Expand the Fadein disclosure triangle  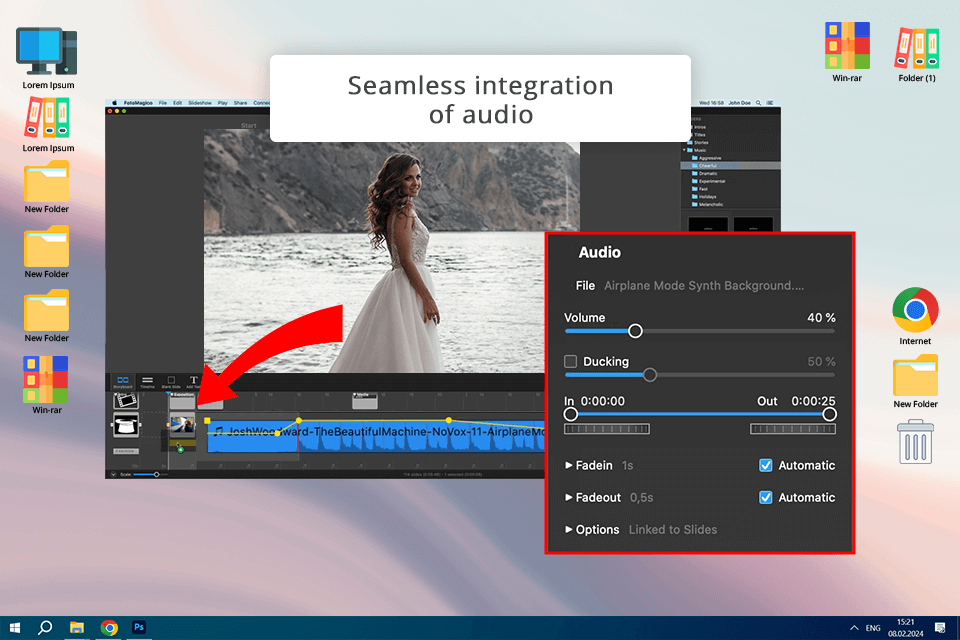coord(569,465)
